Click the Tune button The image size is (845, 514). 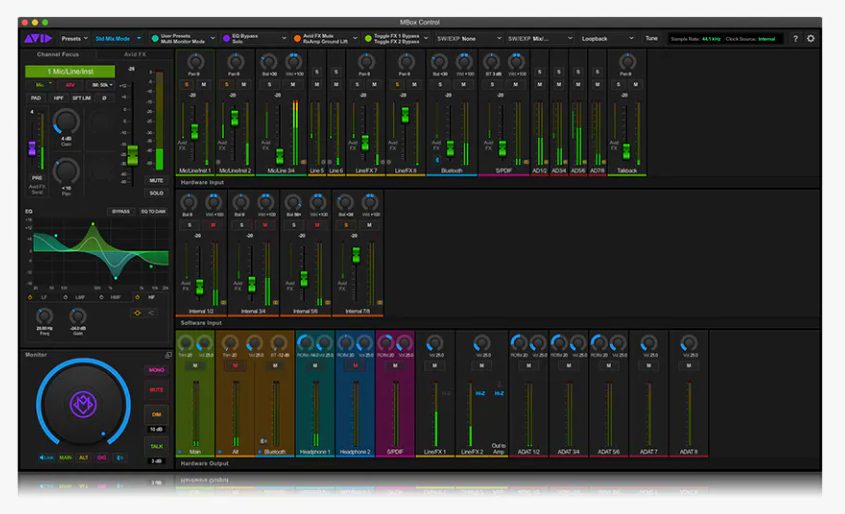pyautogui.click(x=652, y=39)
